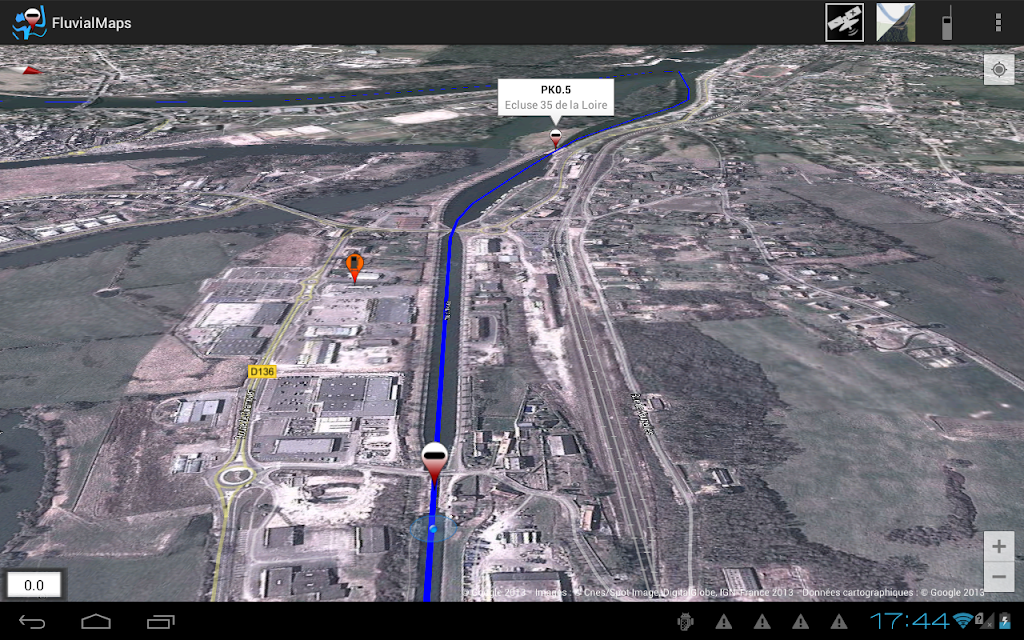Switch map and satellite layer view

click(895, 22)
